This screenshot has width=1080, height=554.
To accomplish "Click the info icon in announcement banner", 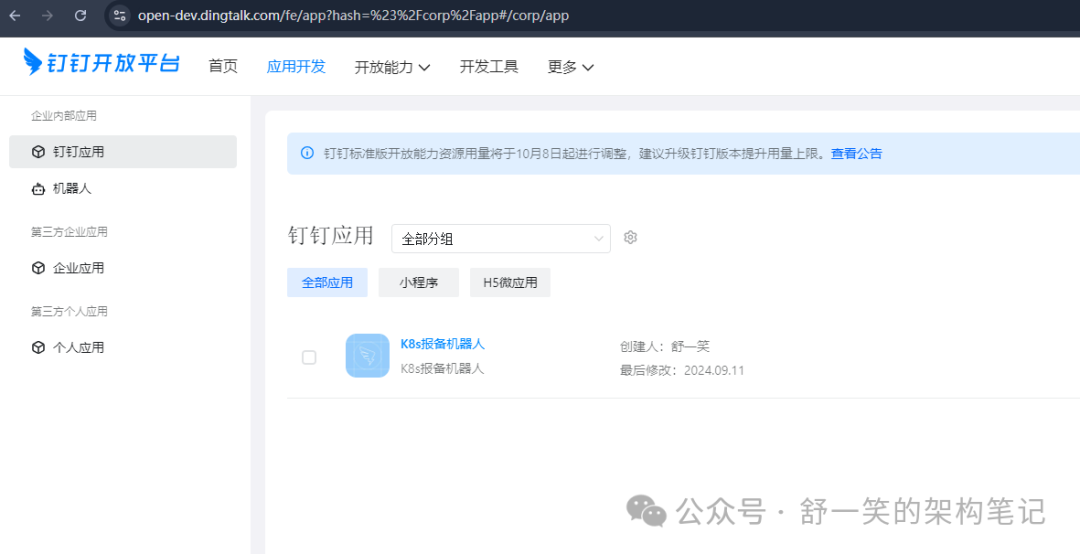I will pos(307,153).
